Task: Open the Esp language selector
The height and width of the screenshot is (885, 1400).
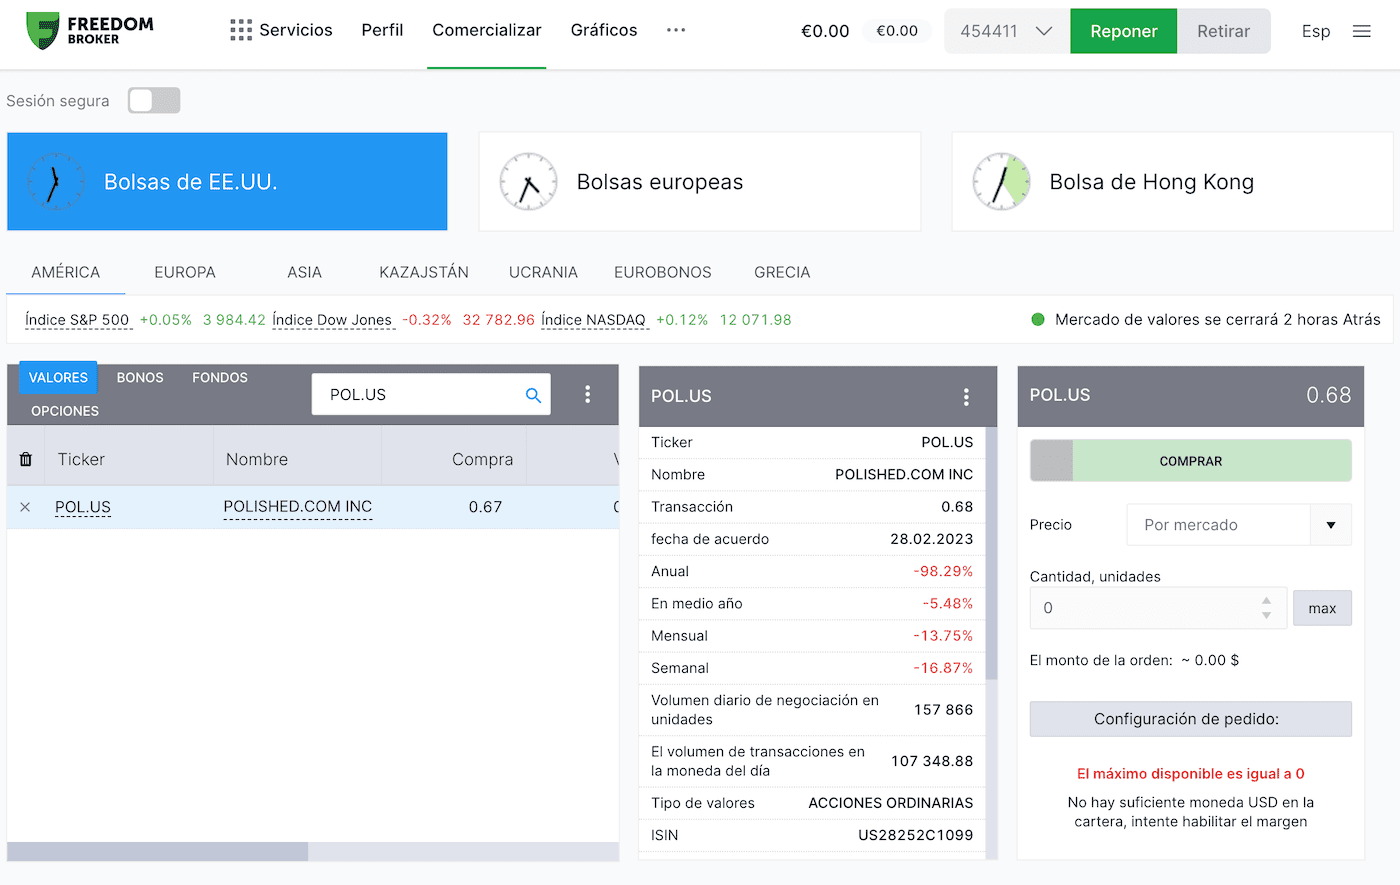Action: 1316,31
